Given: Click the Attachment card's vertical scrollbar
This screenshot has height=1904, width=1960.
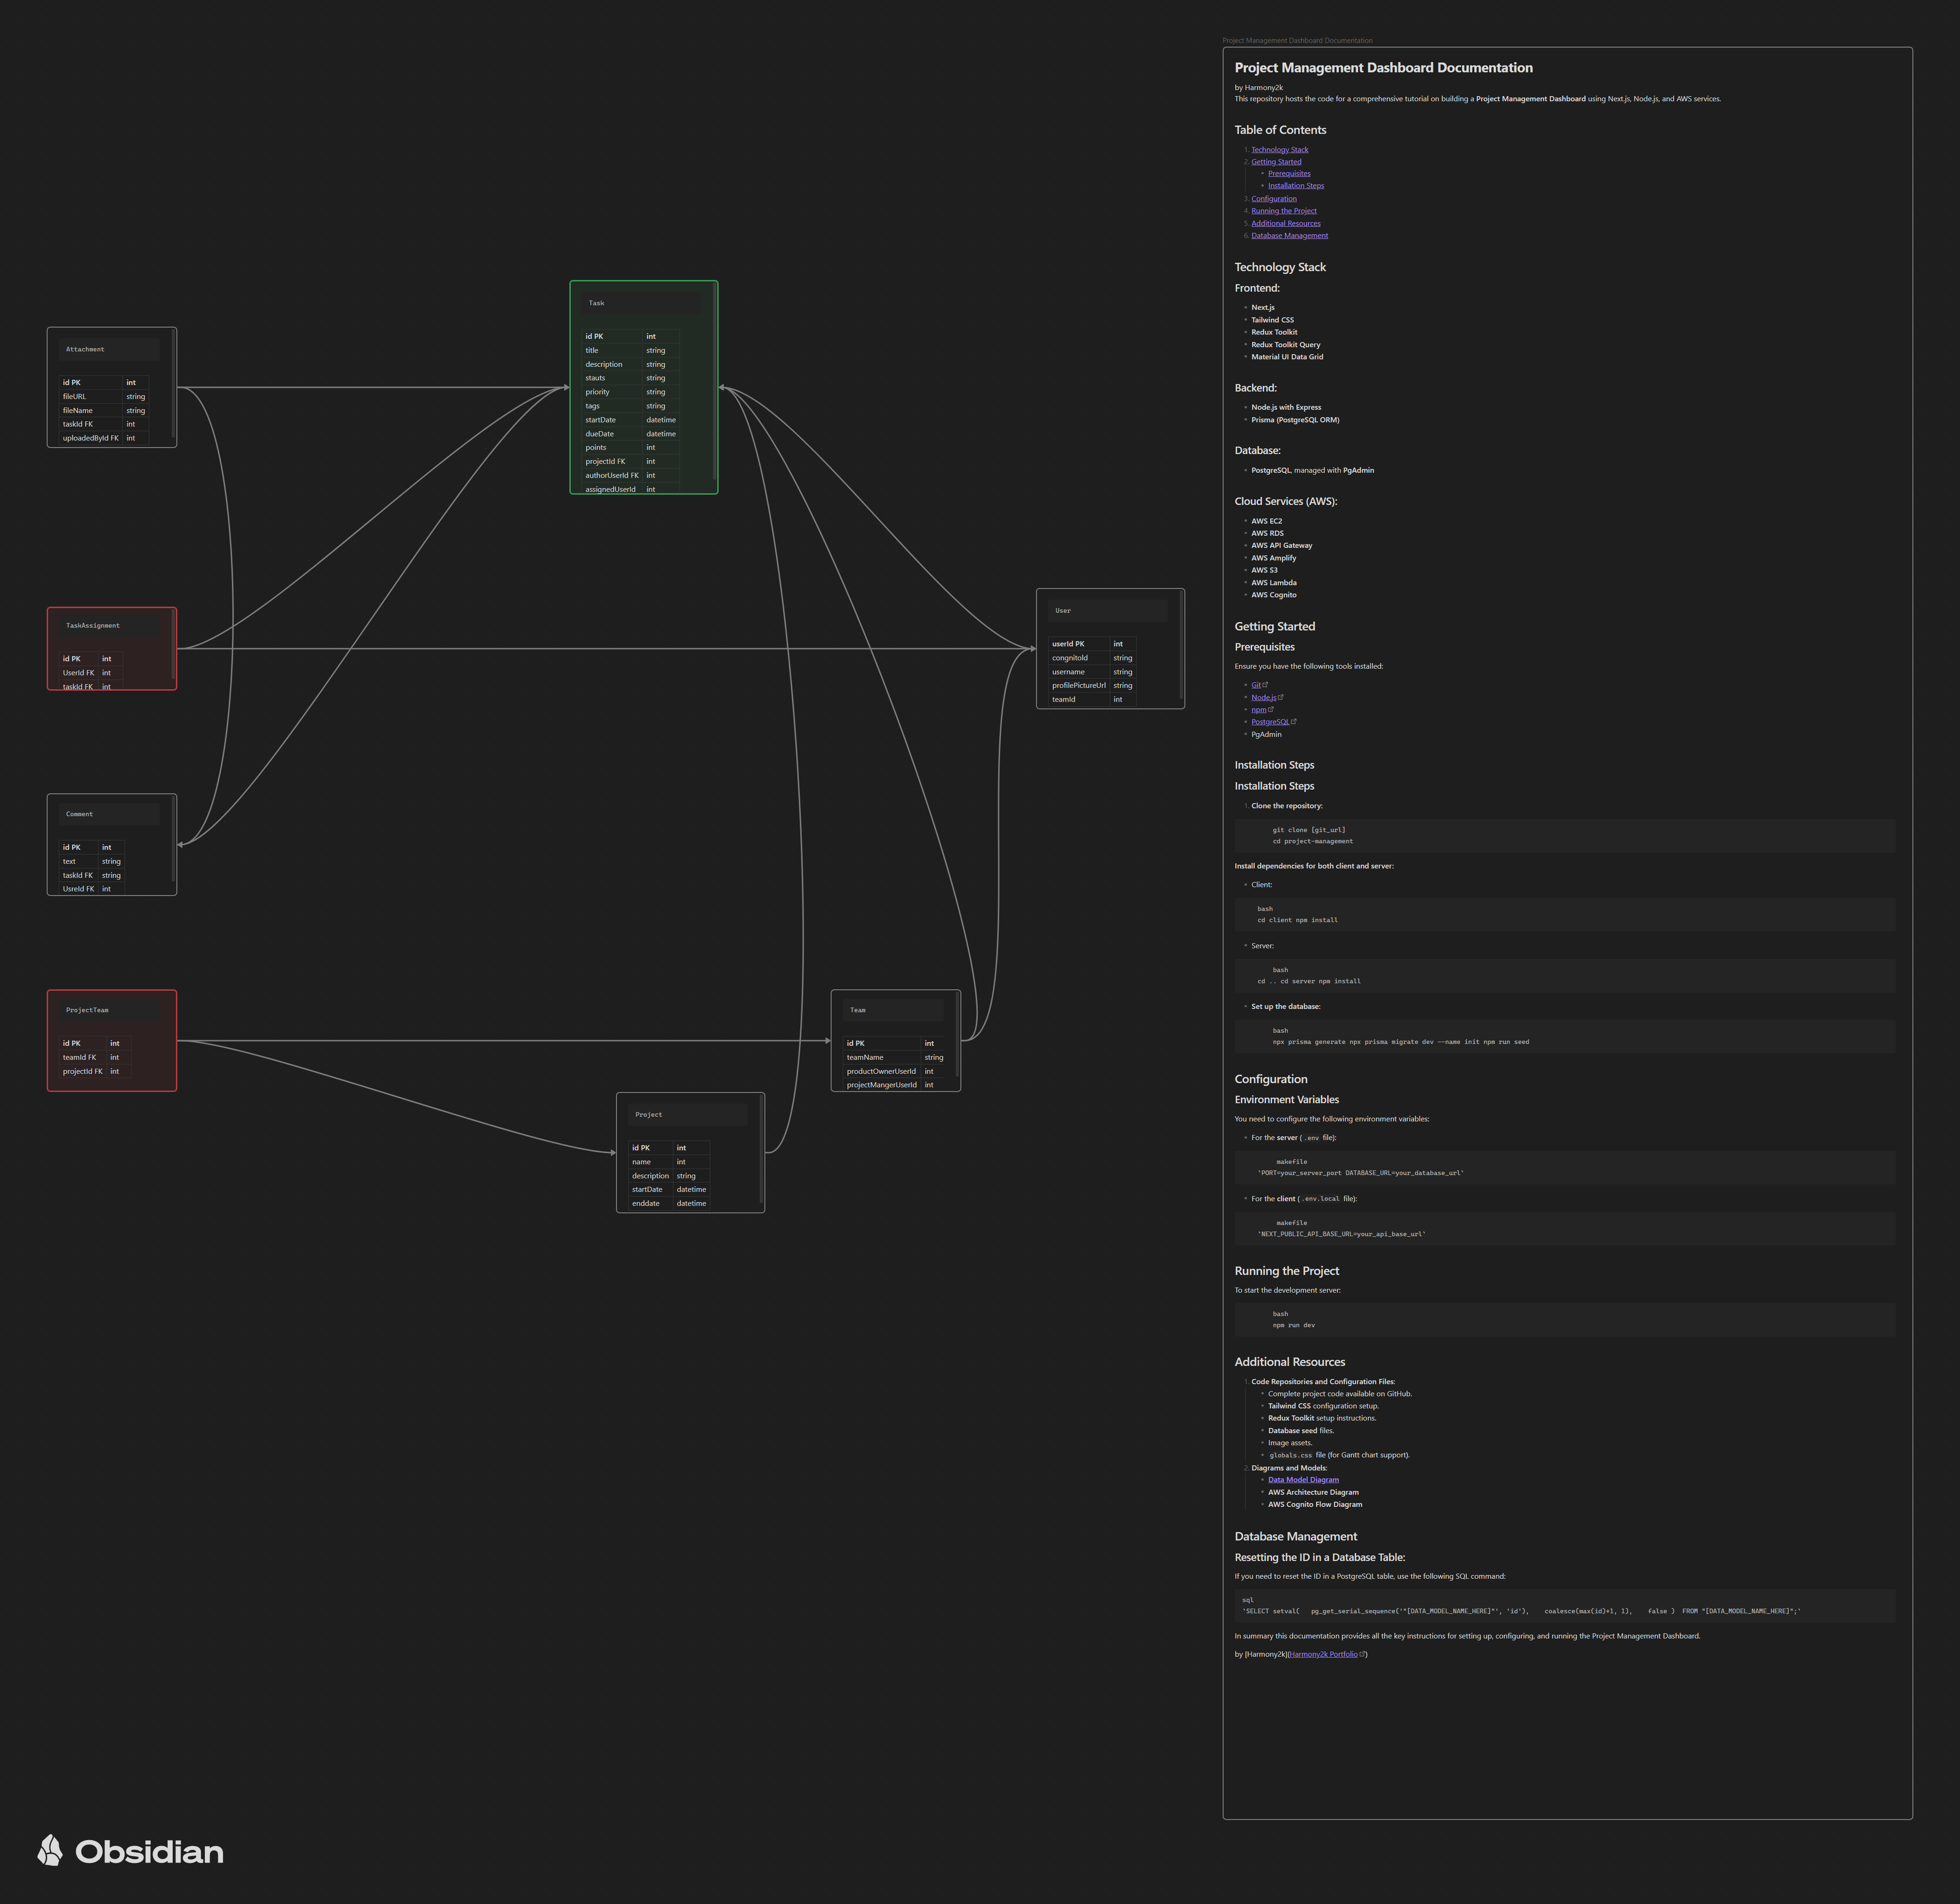Looking at the screenshot, I should click(173, 384).
